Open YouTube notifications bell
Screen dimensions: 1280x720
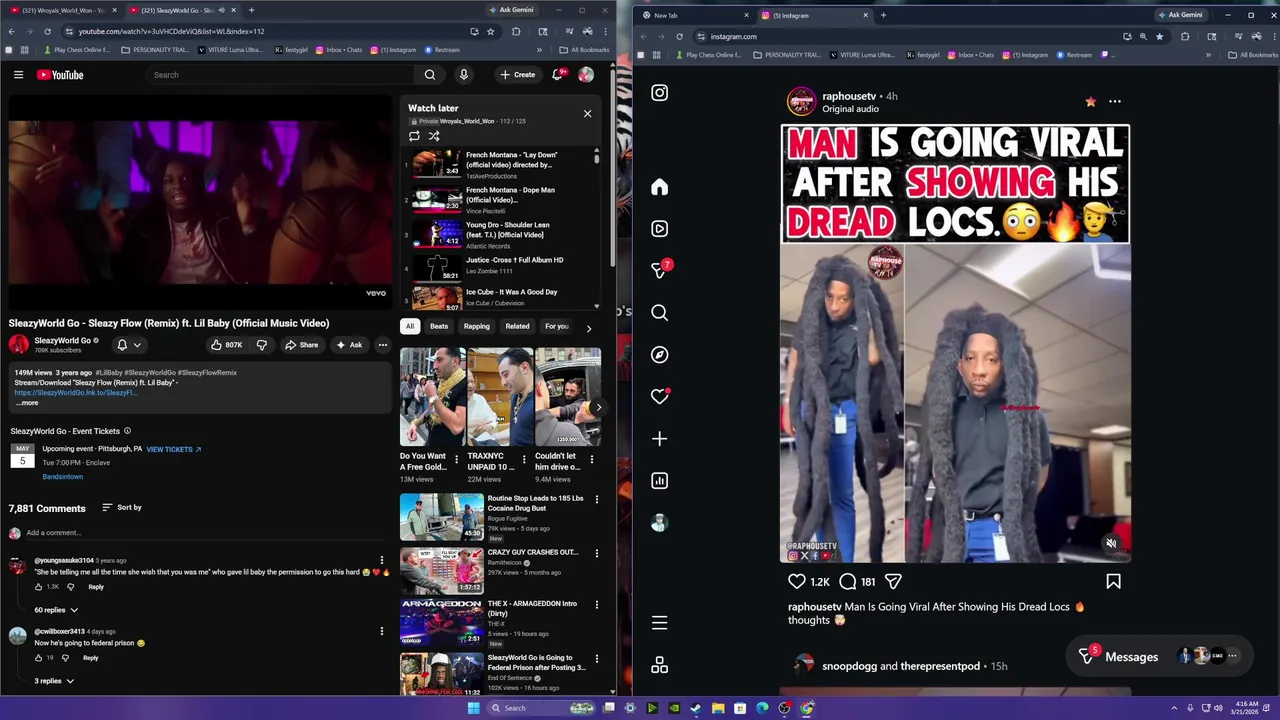(x=558, y=75)
